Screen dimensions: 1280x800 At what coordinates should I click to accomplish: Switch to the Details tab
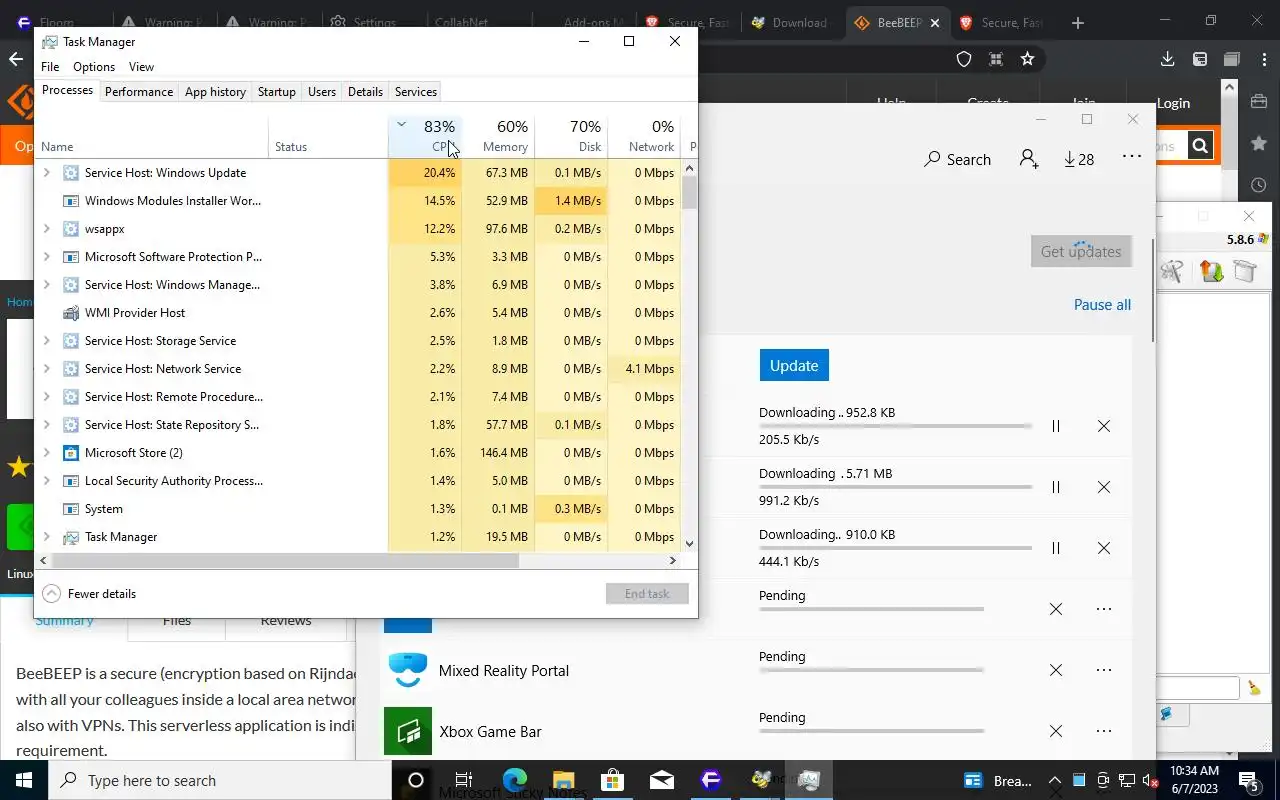coord(365,92)
